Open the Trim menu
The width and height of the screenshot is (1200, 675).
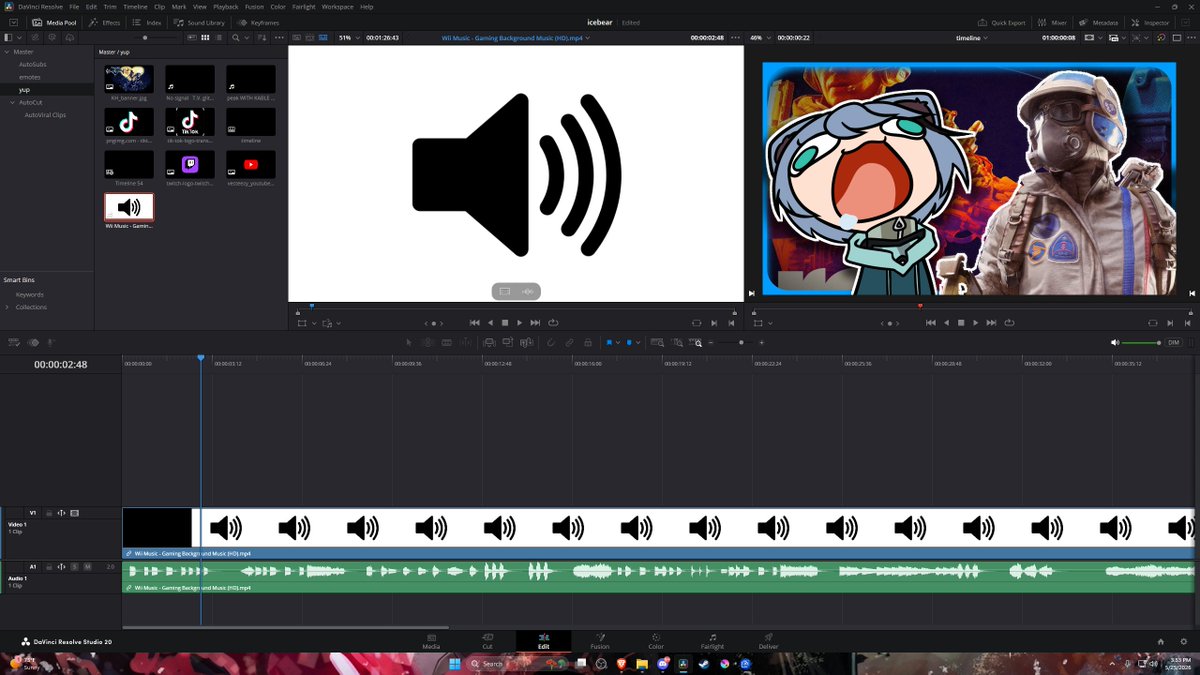(110, 6)
